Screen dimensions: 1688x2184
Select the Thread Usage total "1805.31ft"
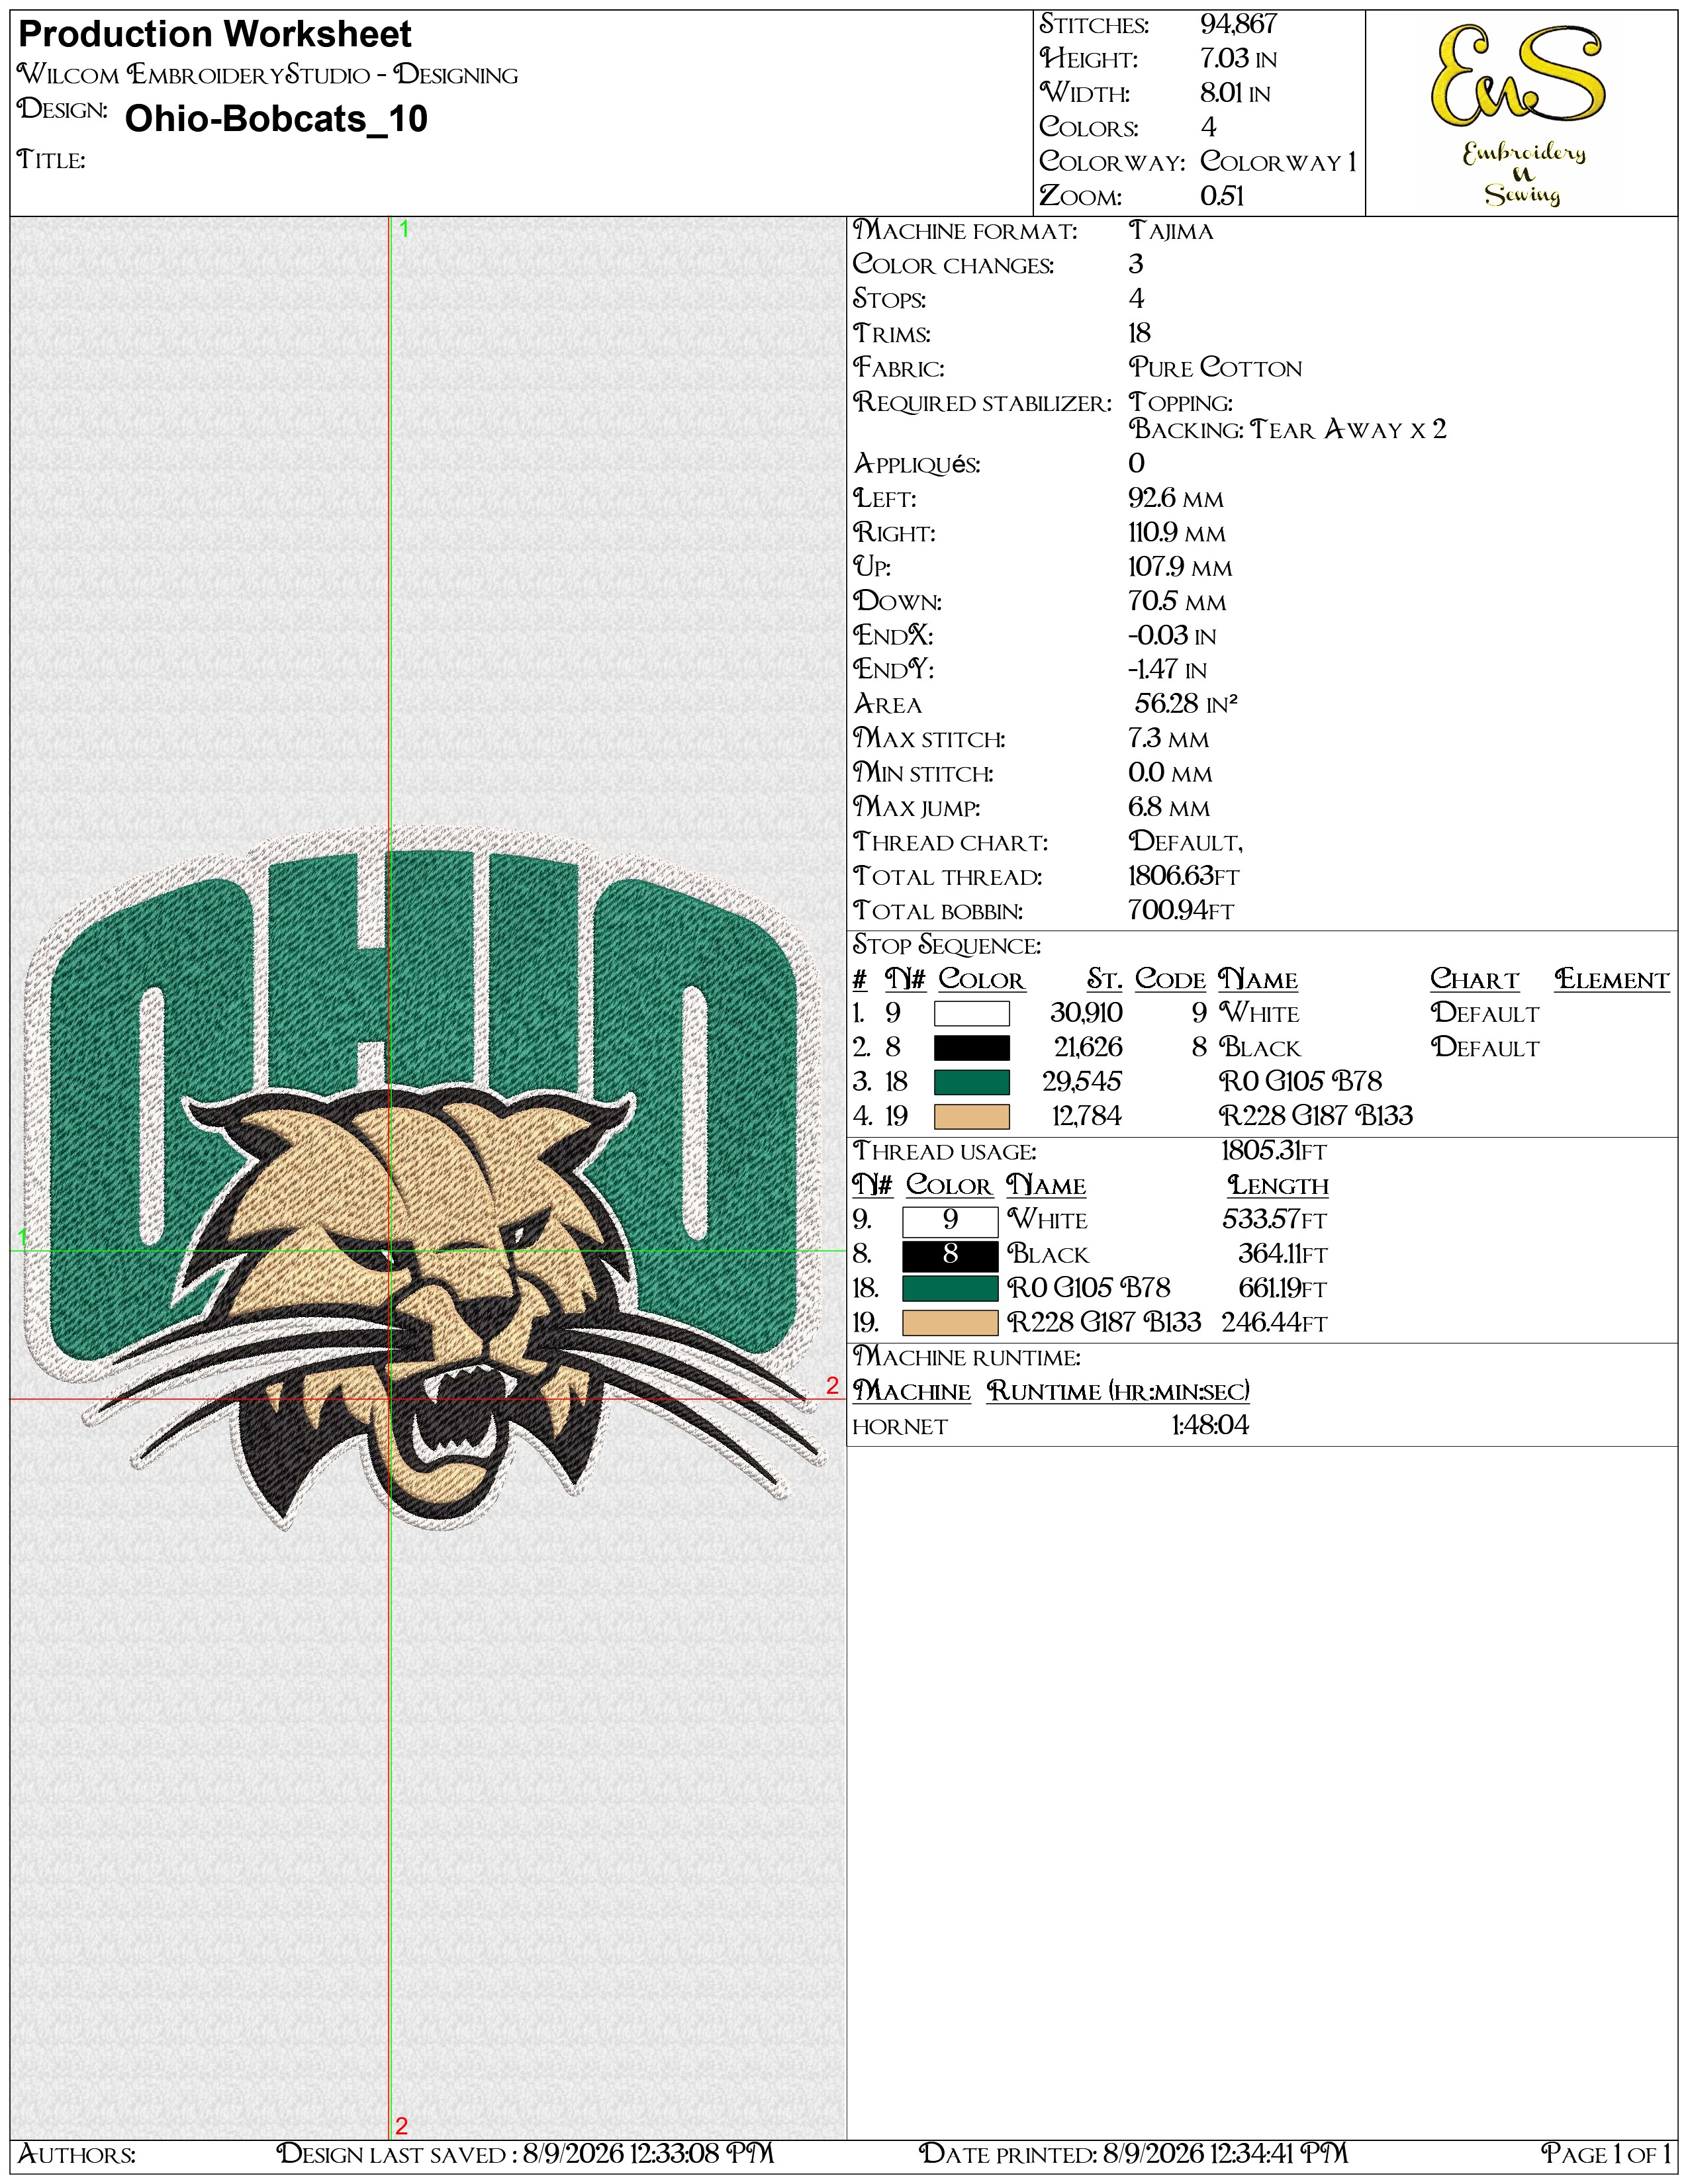[x=1274, y=1151]
